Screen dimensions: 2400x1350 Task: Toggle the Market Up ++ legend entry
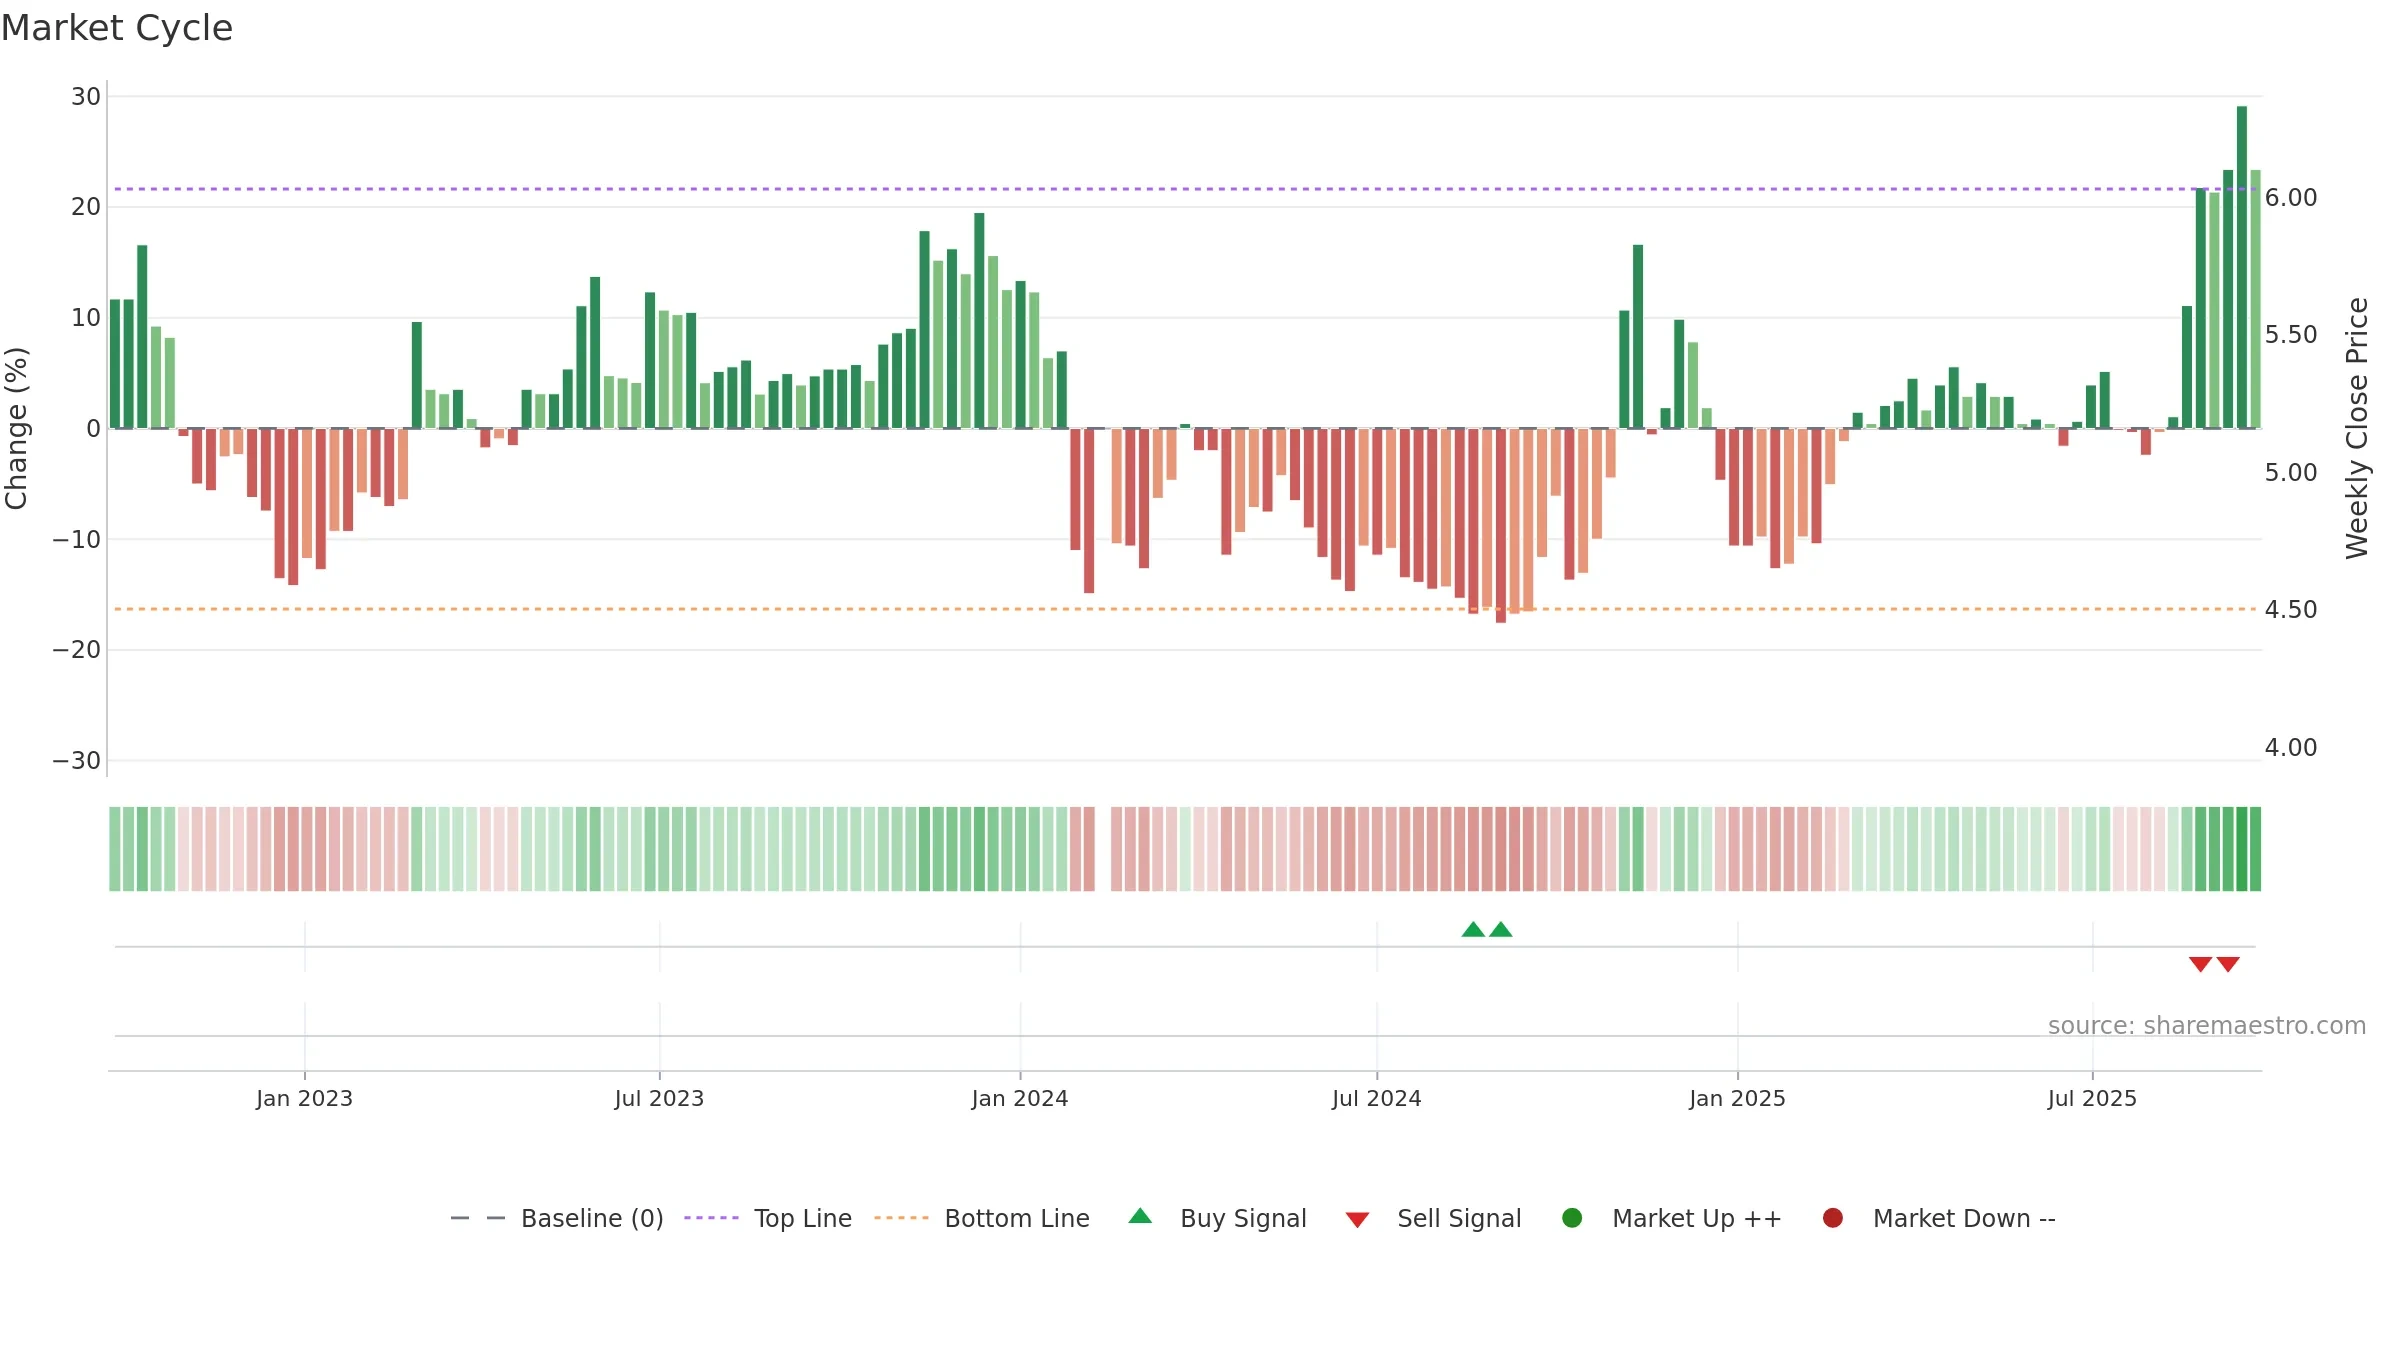pyautogui.click(x=1671, y=1218)
